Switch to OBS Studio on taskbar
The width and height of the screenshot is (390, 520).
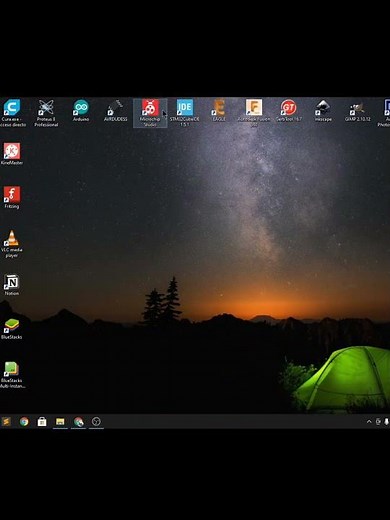[x=96, y=422]
